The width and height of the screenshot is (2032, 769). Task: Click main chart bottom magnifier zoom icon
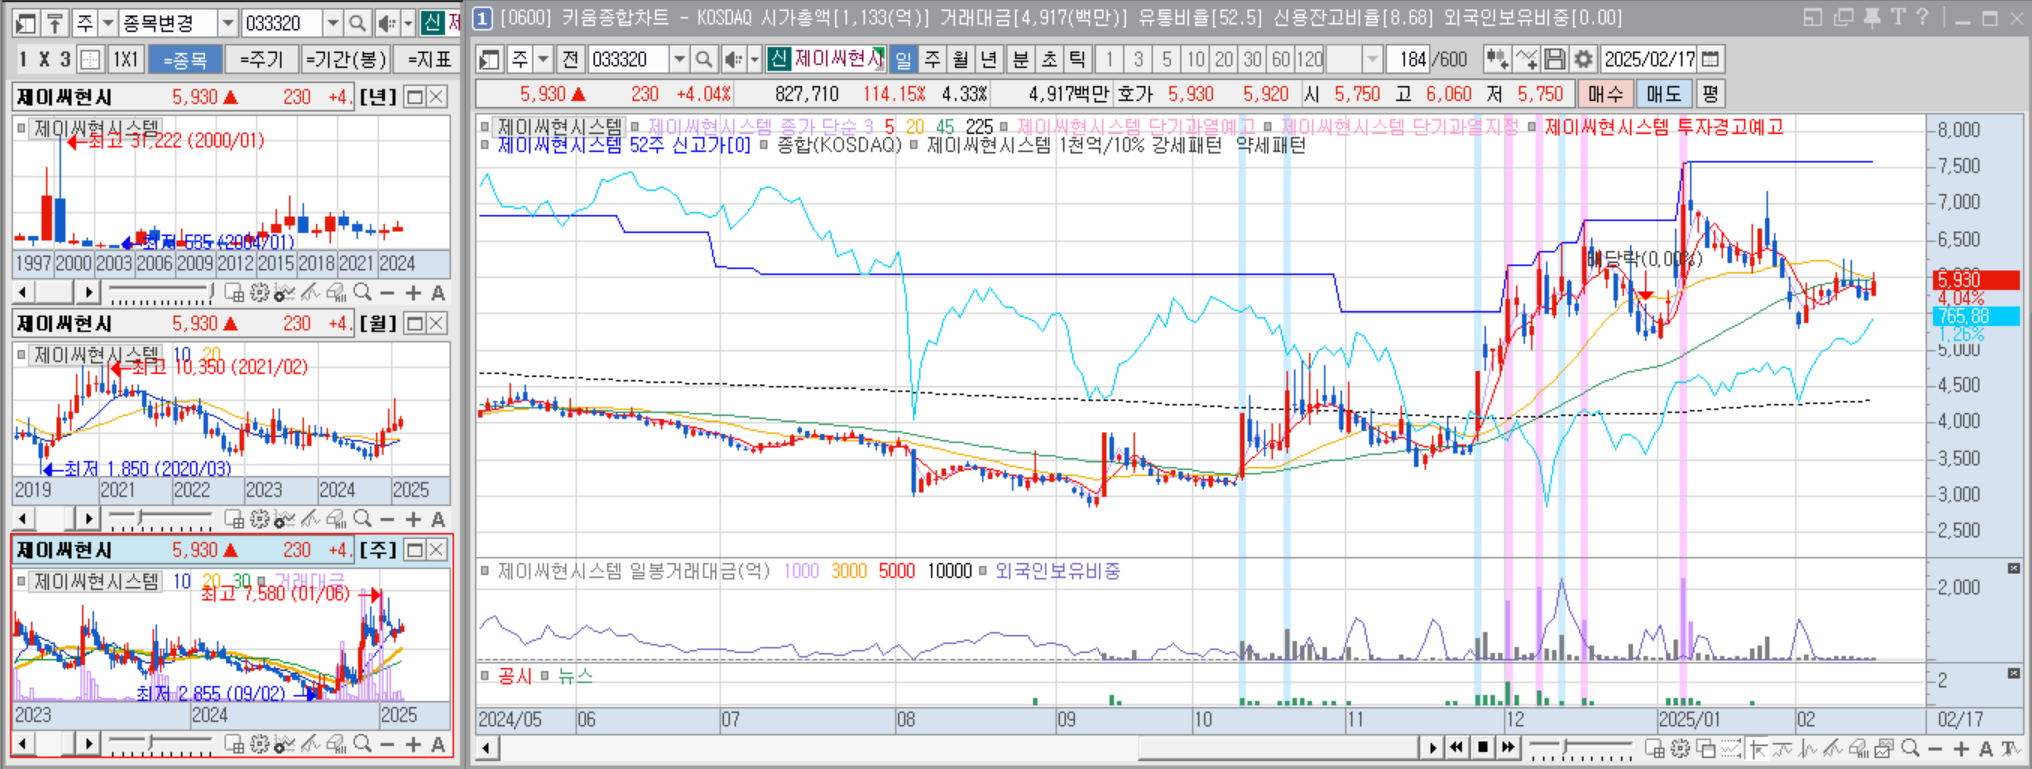(1910, 748)
